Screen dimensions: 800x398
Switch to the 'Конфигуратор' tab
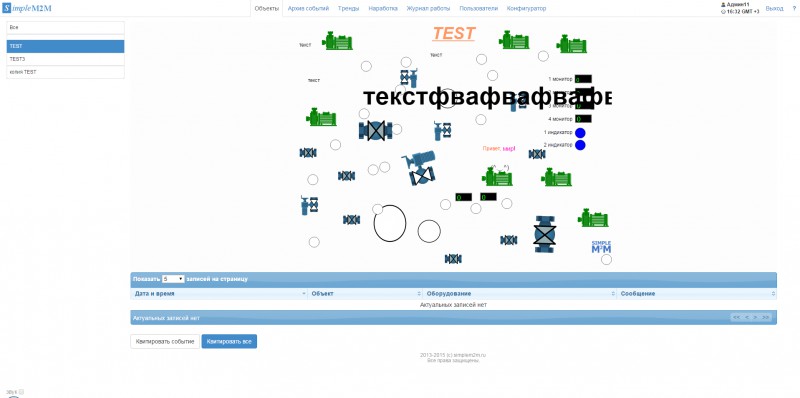[x=526, y=9]
